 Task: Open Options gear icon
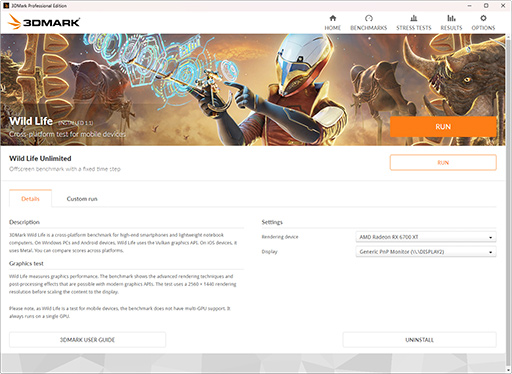click(483, 18)
